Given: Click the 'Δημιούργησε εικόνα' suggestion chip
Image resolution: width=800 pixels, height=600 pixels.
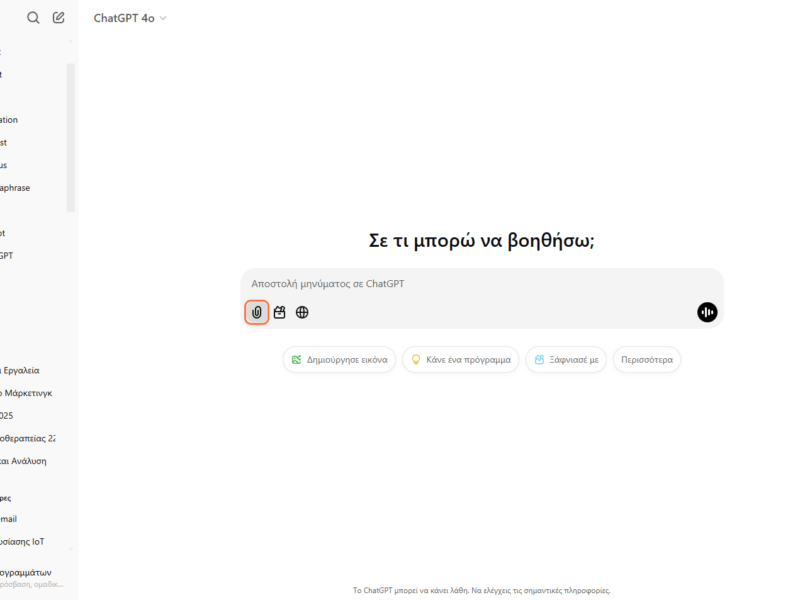Looking at the screenshot, I should tap(339, 360).
